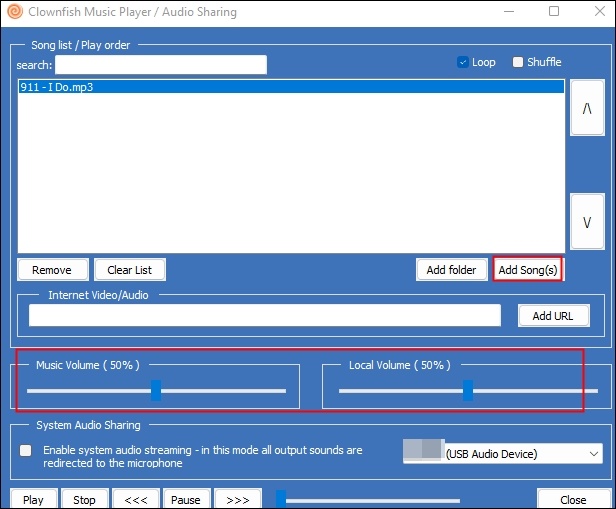Remove the selected song from list

pos(52,269)
